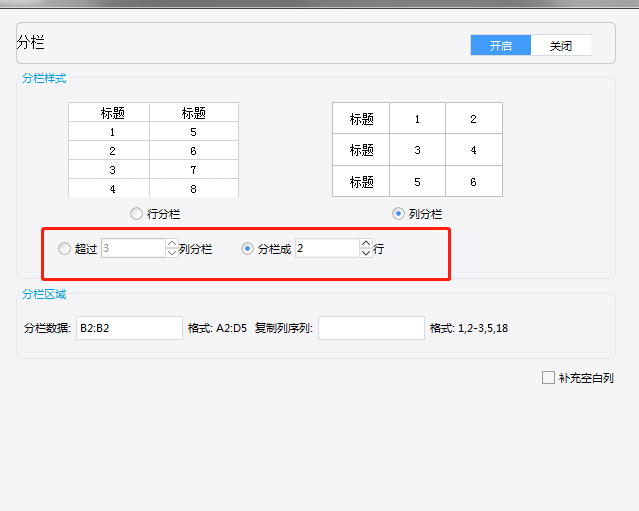
Task: Click the 分栏区域 section label
Action: [x=44, y=294]
